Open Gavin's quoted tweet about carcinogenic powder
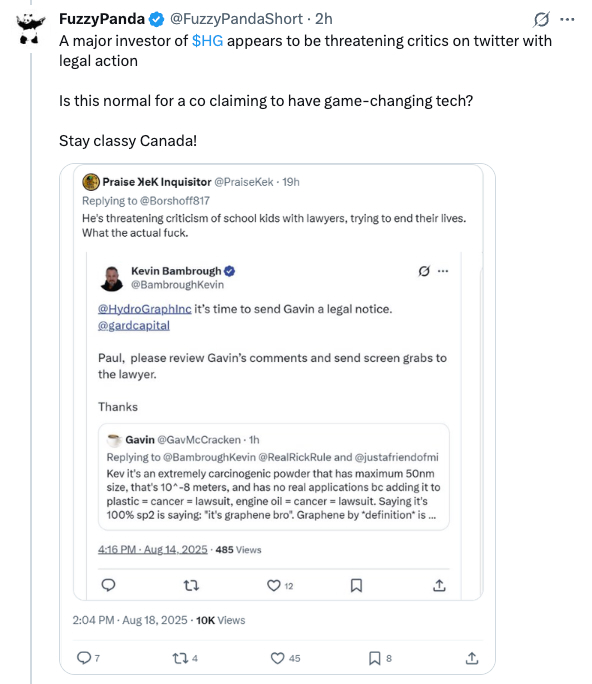Screen dimensions: 592x684 point(274,477)
